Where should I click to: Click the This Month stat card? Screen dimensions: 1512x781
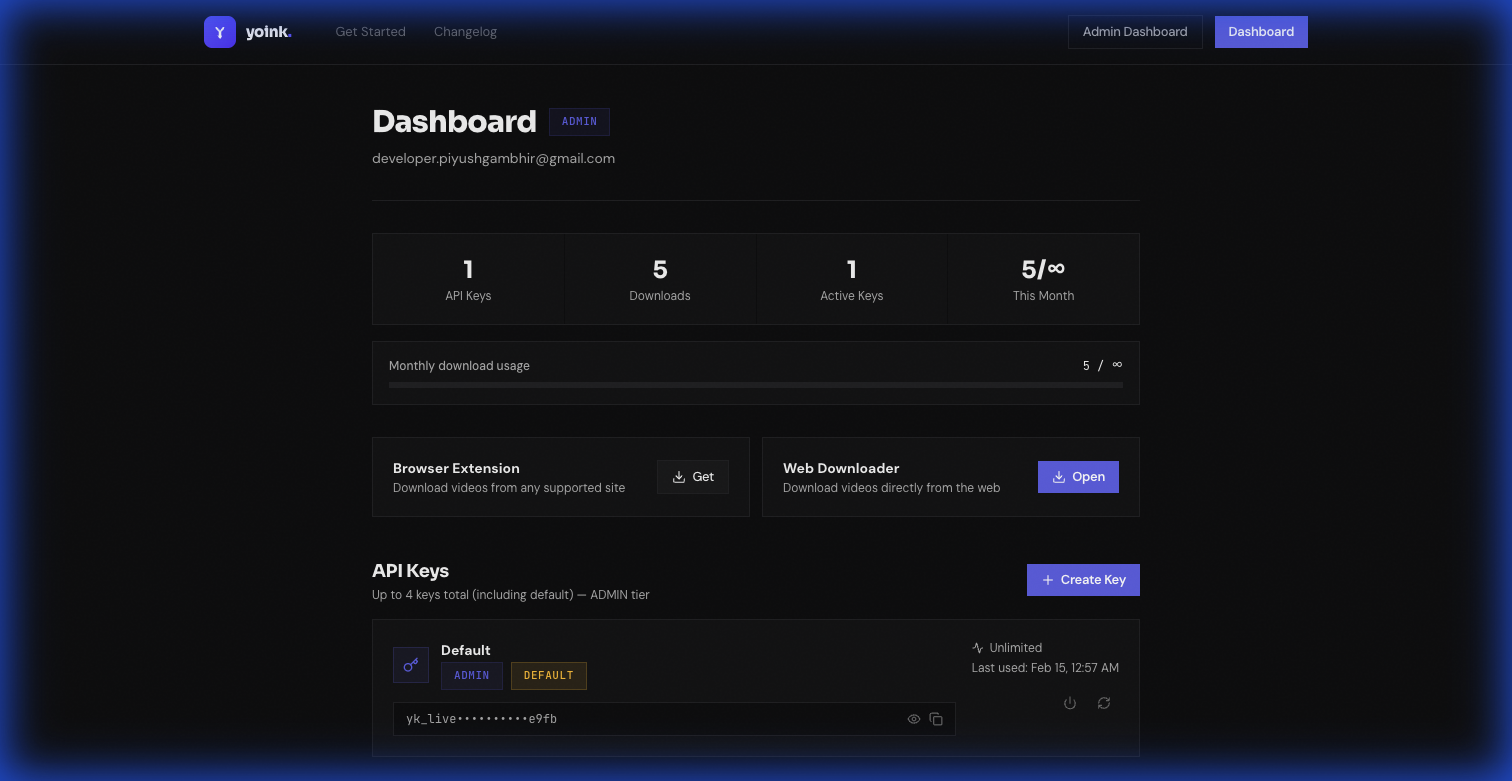coord(1043,279)
